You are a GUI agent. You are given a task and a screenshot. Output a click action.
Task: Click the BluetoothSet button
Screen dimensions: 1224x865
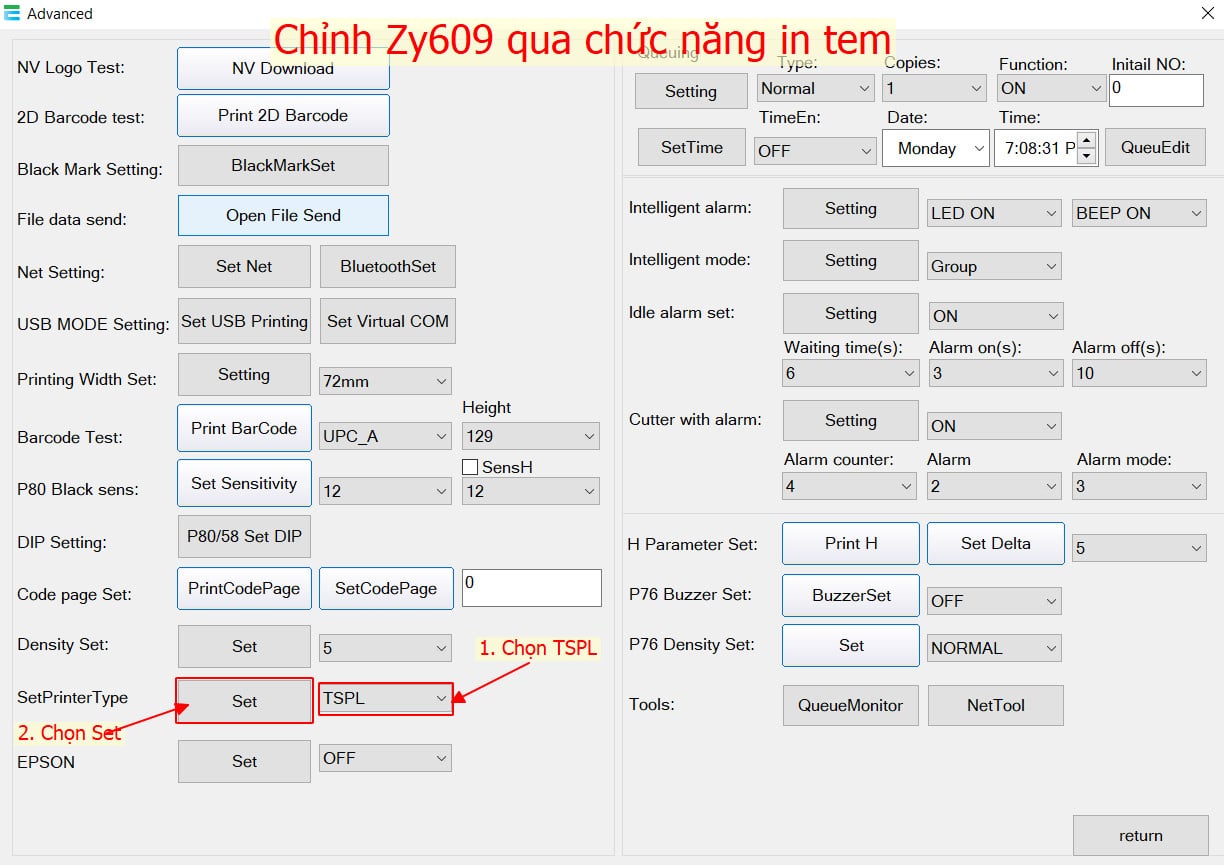pos(387,266)
